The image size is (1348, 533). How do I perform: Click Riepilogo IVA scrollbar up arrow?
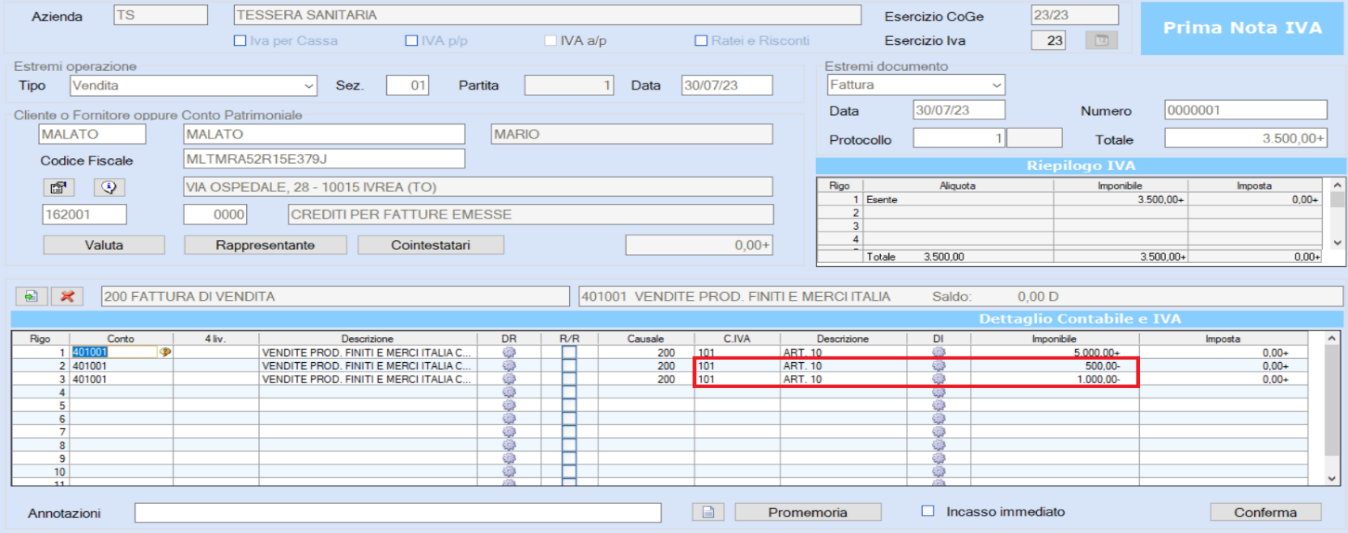(x=1338, y=185)
